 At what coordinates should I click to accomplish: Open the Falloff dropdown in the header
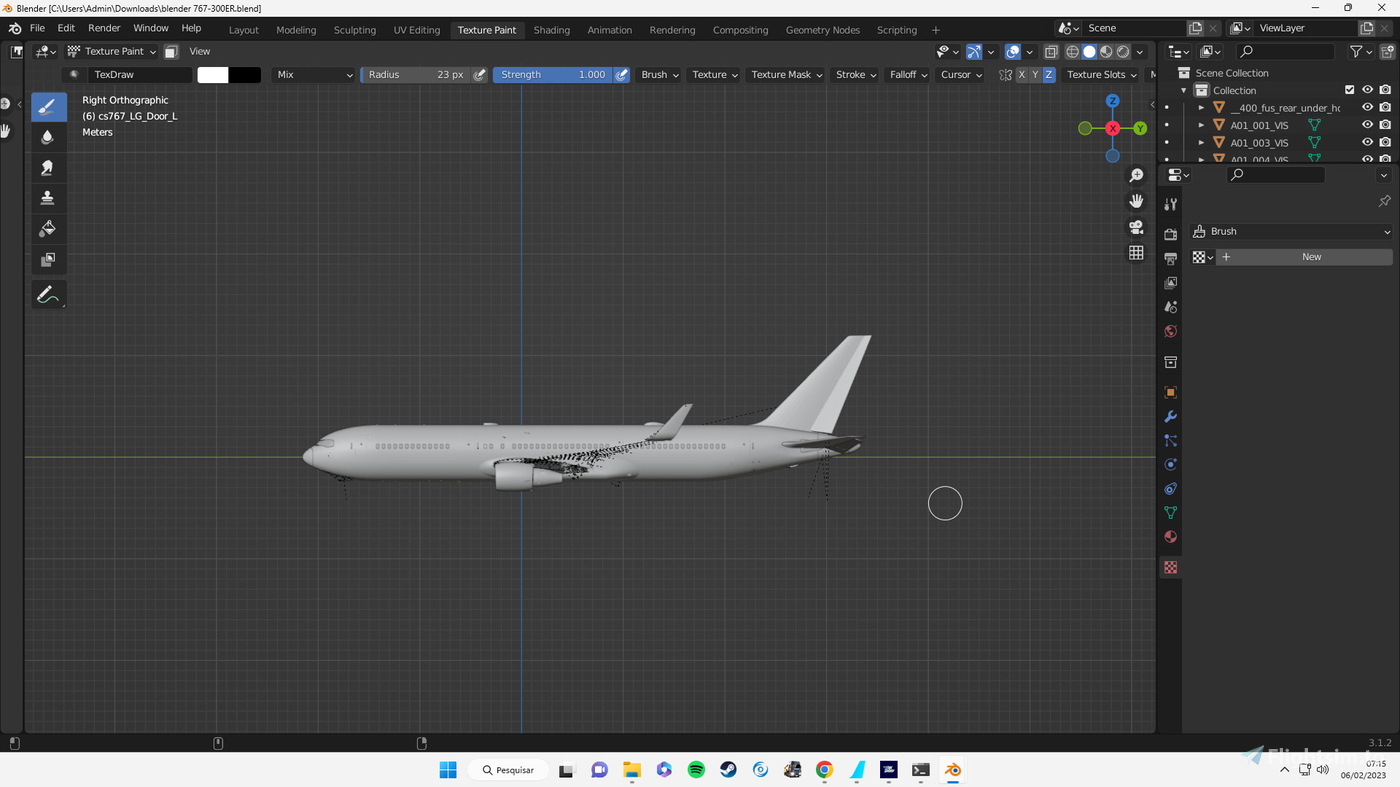point(907,74)
